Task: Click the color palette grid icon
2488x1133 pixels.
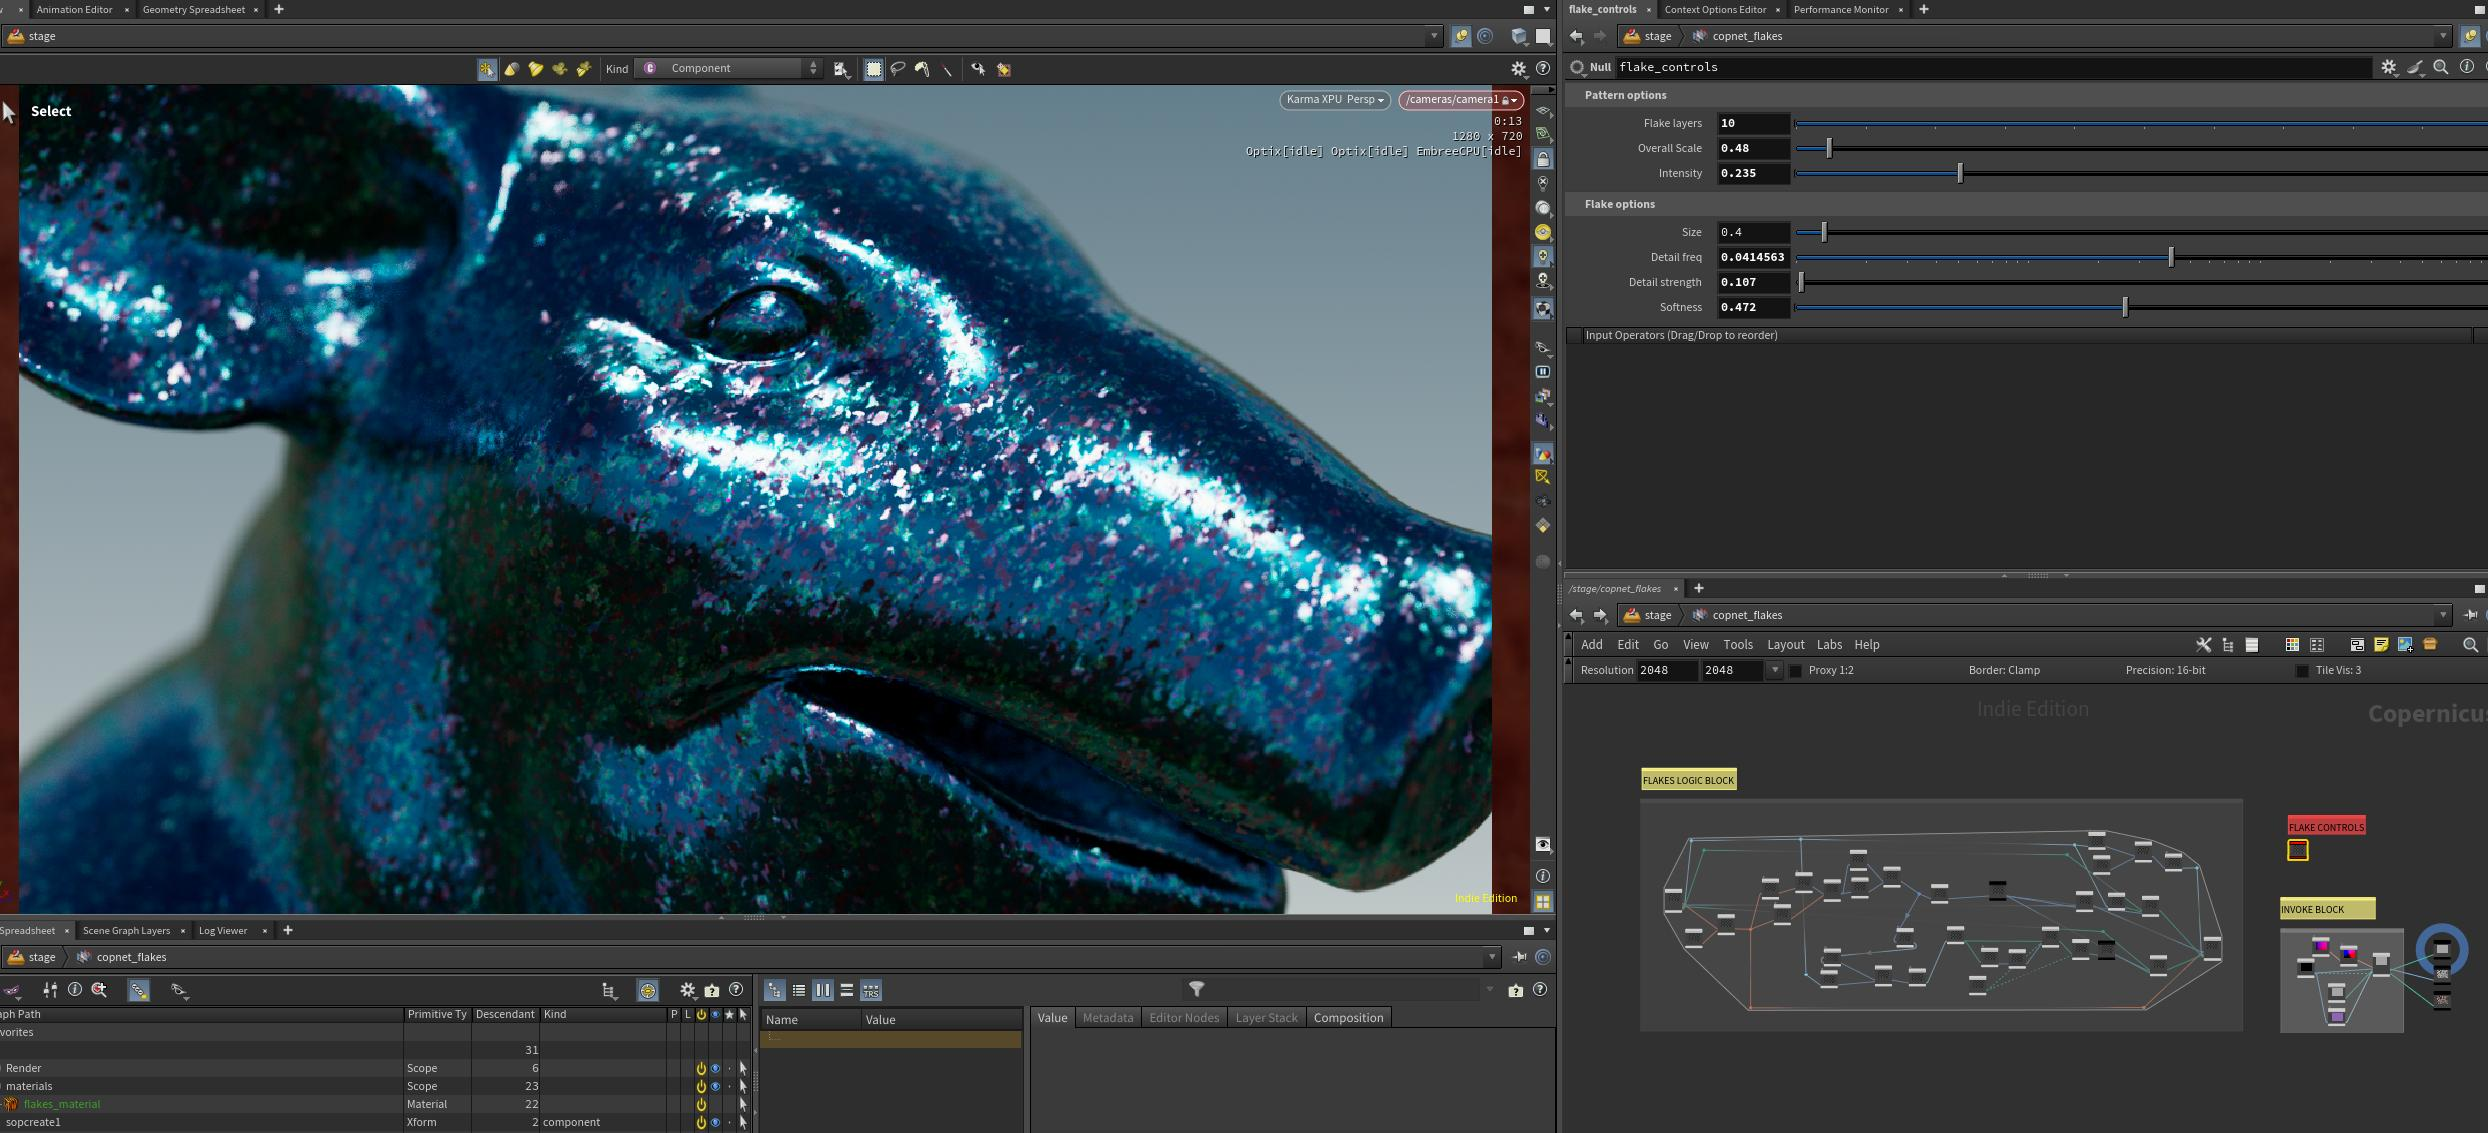Action: coord(2292,645)
